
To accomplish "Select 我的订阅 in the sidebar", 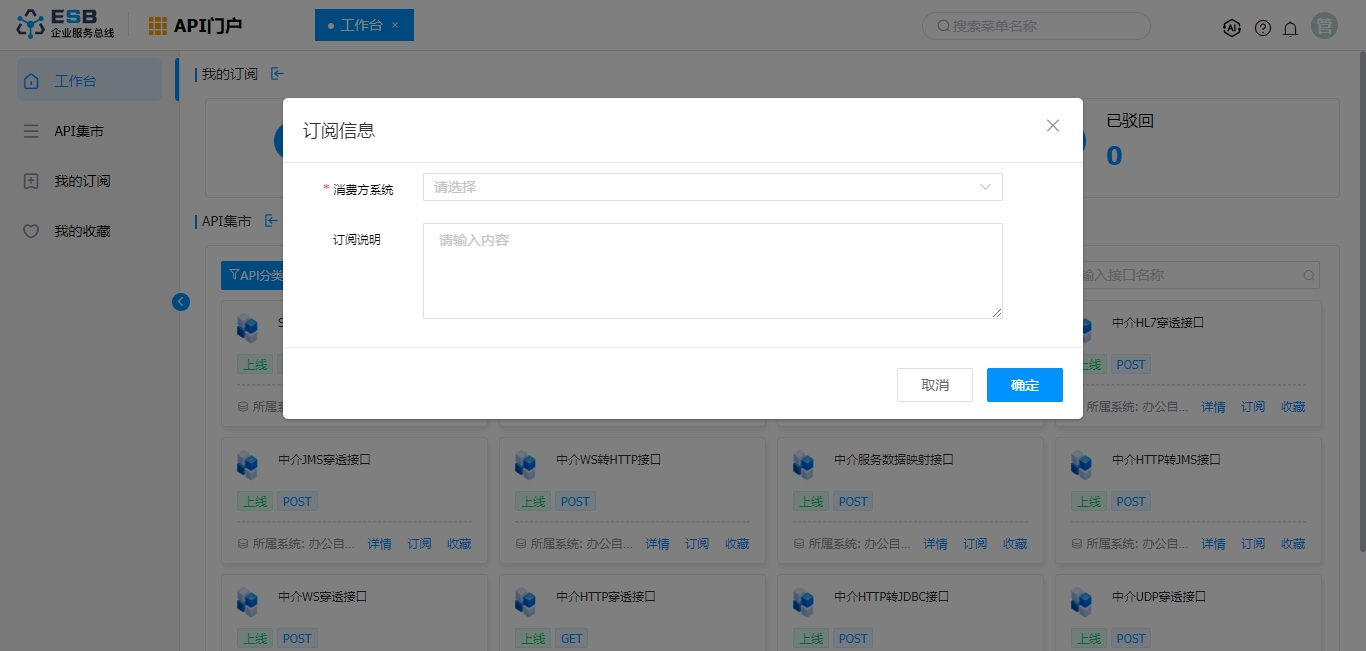I will [82, 181].
